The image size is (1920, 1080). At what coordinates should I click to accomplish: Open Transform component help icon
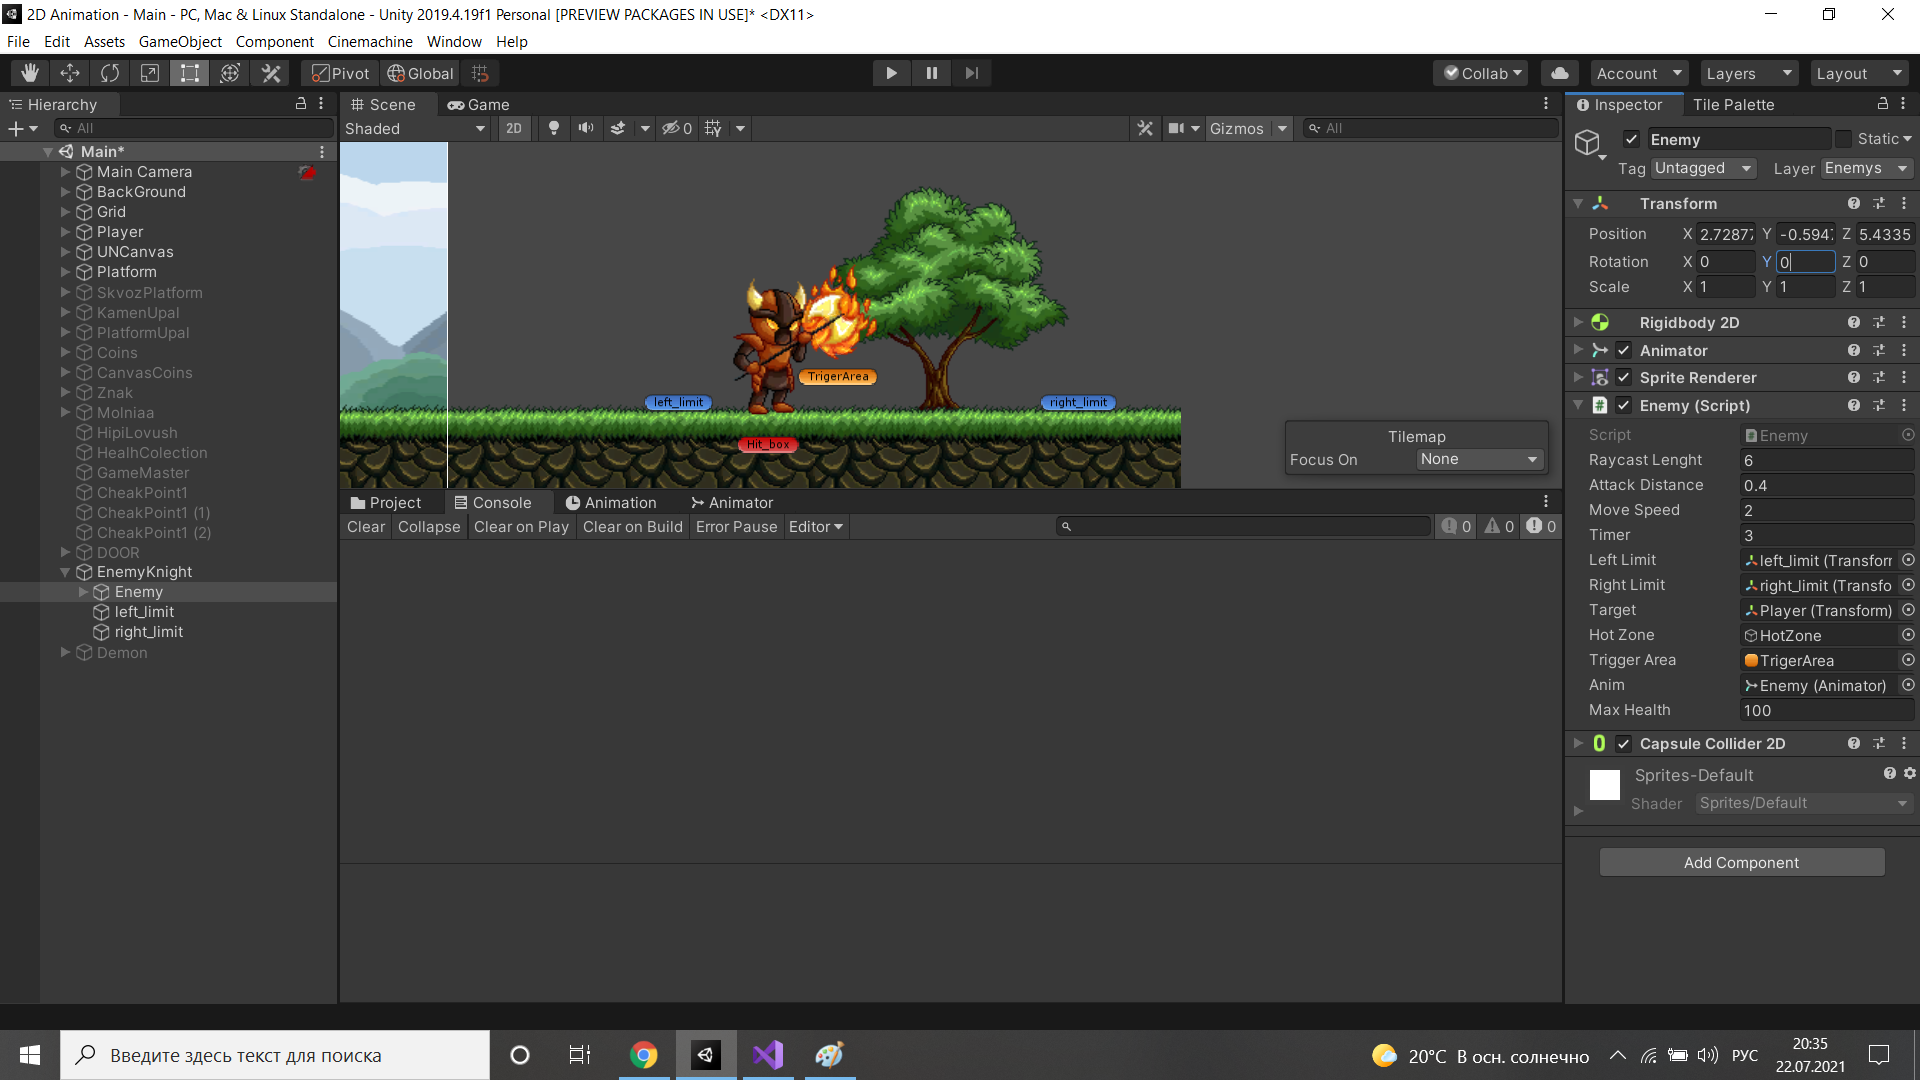pyautogui.click(x=1854, y=203)
